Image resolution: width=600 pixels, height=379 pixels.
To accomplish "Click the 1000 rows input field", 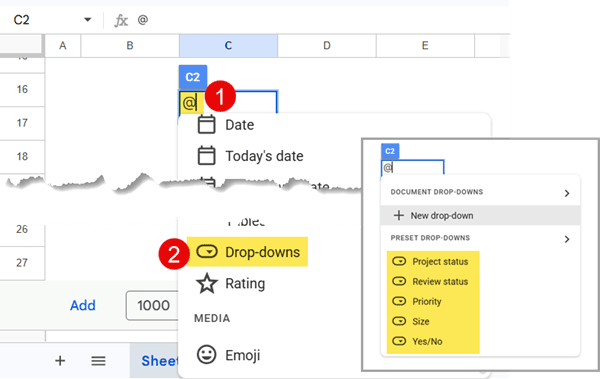I will (x=152, y=305).
